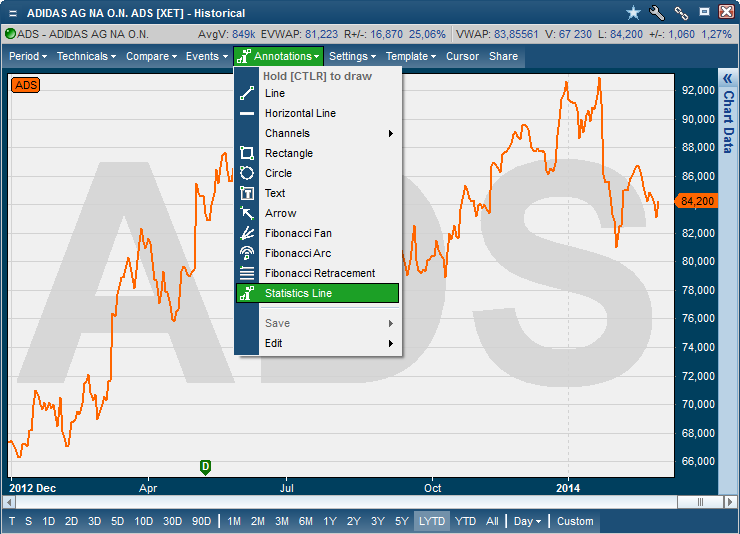Open the Compare dropdown menu

tap(151, 56)
